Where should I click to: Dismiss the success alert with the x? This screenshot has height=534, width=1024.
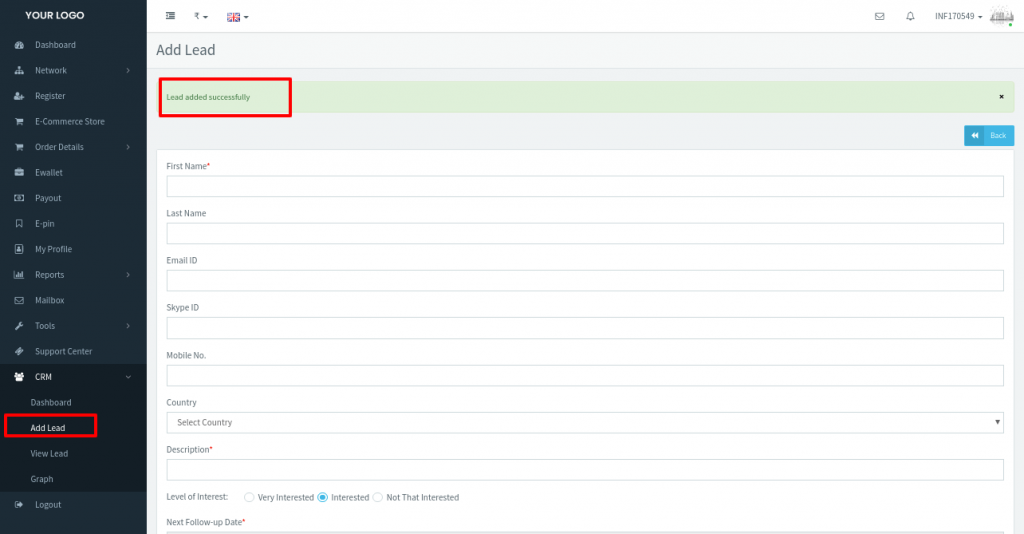[x=1001, y=97]
